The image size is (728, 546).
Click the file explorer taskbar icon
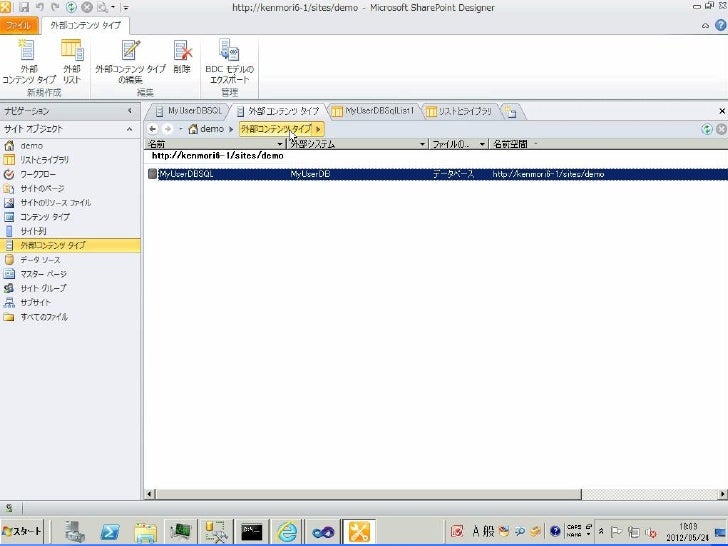[146, 532]
